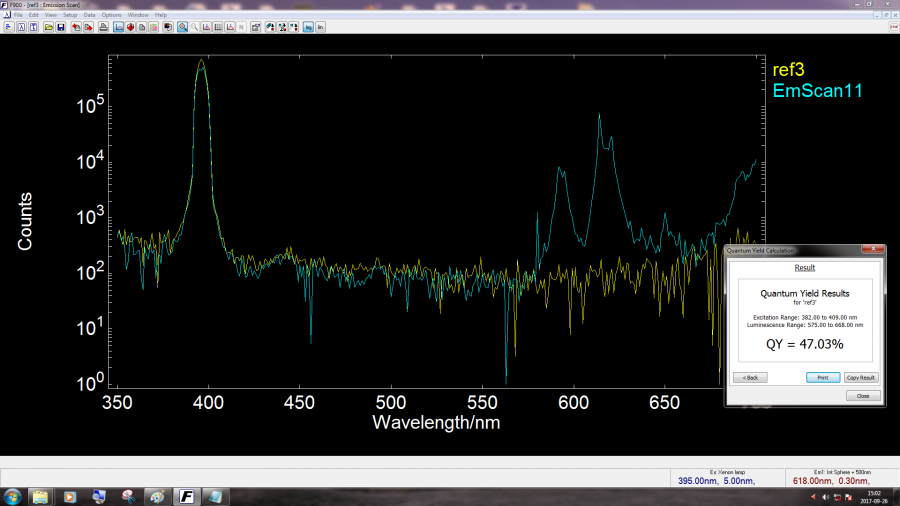Open the media player taskbar icon

point(69,496)
